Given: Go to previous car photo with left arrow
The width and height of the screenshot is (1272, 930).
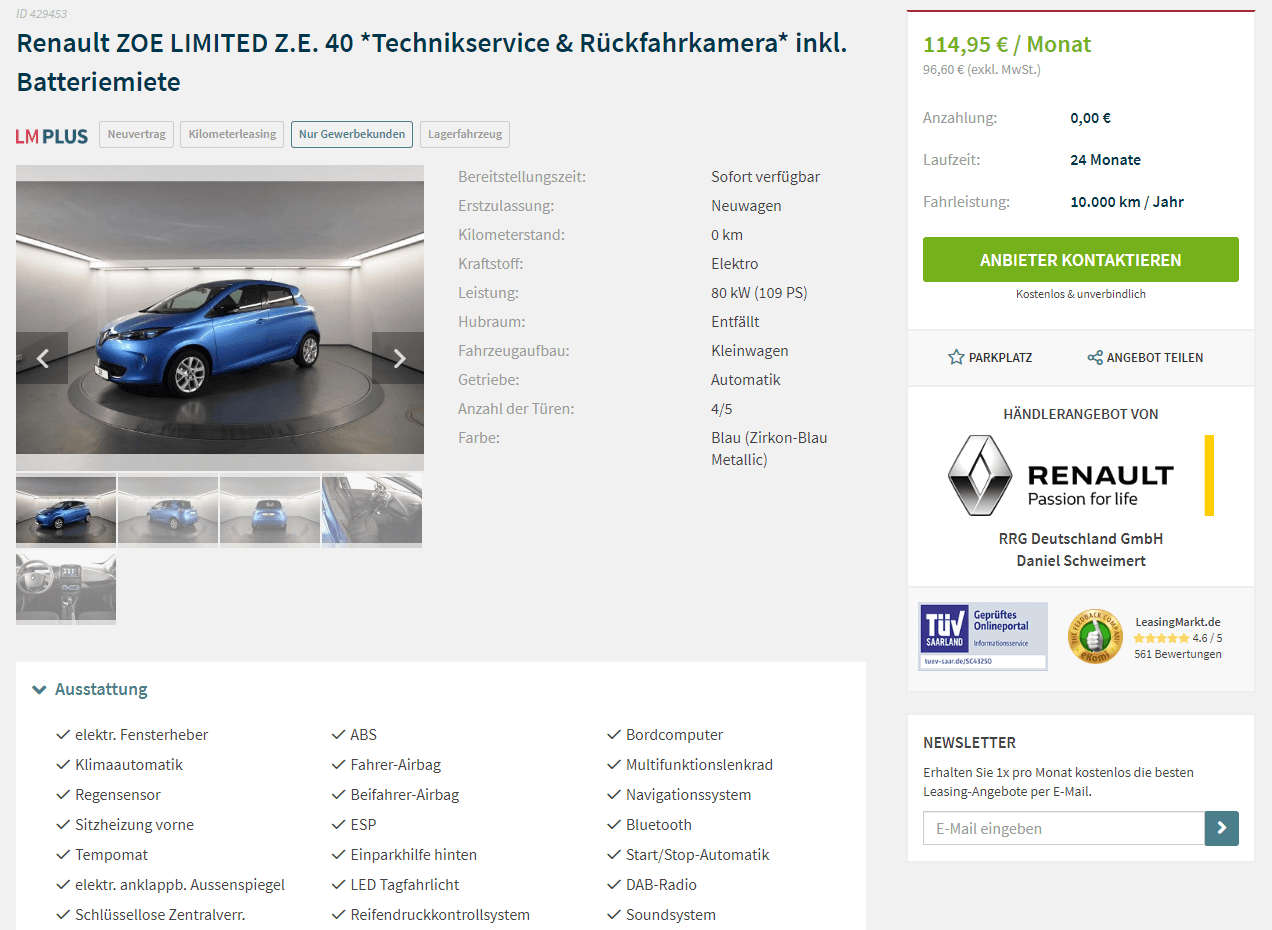Looking at the screenshot, I should pyautogui.click(x=42, y=358).
